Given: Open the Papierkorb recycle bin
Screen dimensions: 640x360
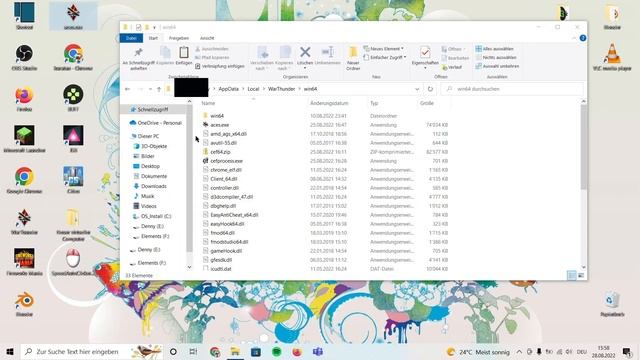Looking at the screenshot, I should pyautogui.click(x=612, y=304).
